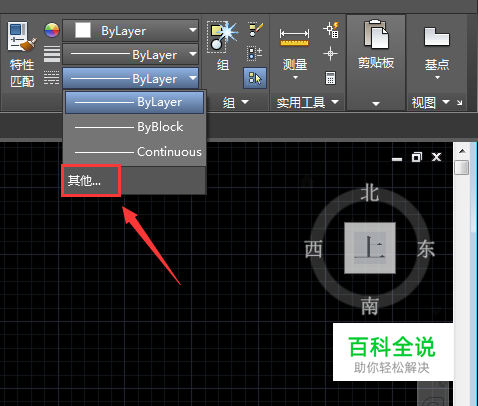Image resolution: width=478 pixels, height=406 pixels.
Task: Click the Base point (基点) icon
Action: click(437, 37)
